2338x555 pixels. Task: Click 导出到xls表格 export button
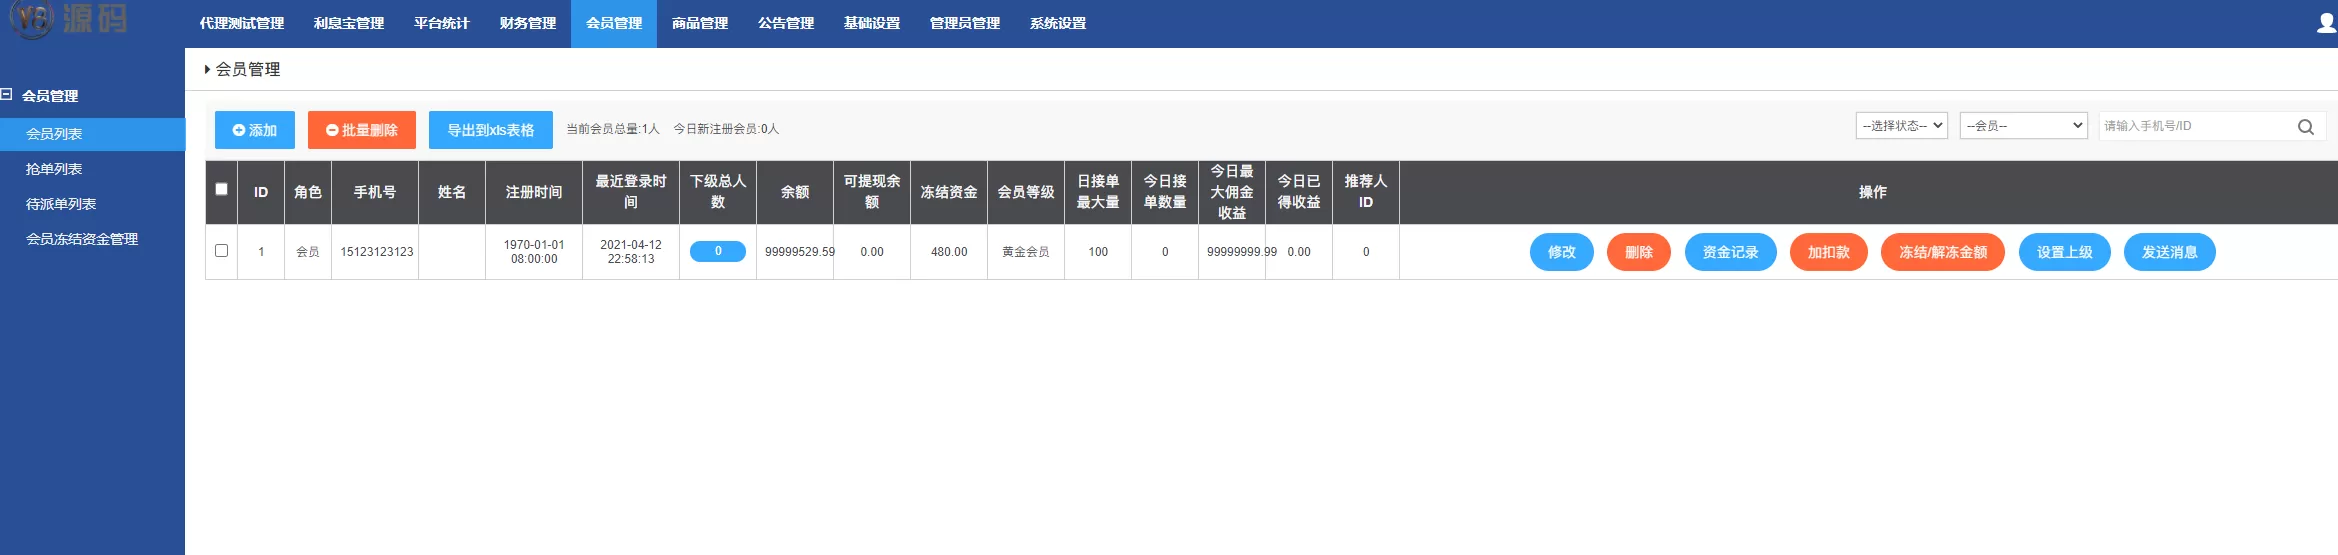coord(490,130)
